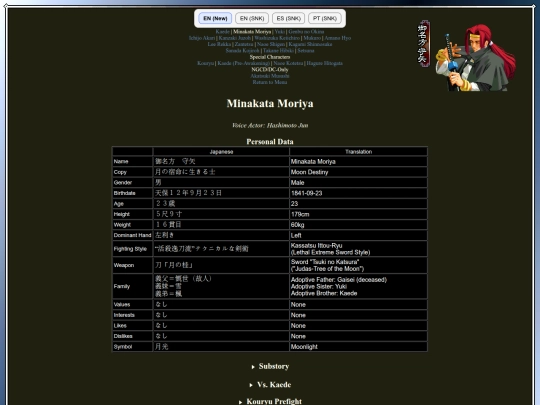Select the Moonlight symbol cell
The image size is (540, 405).
(x=359, y=346)
